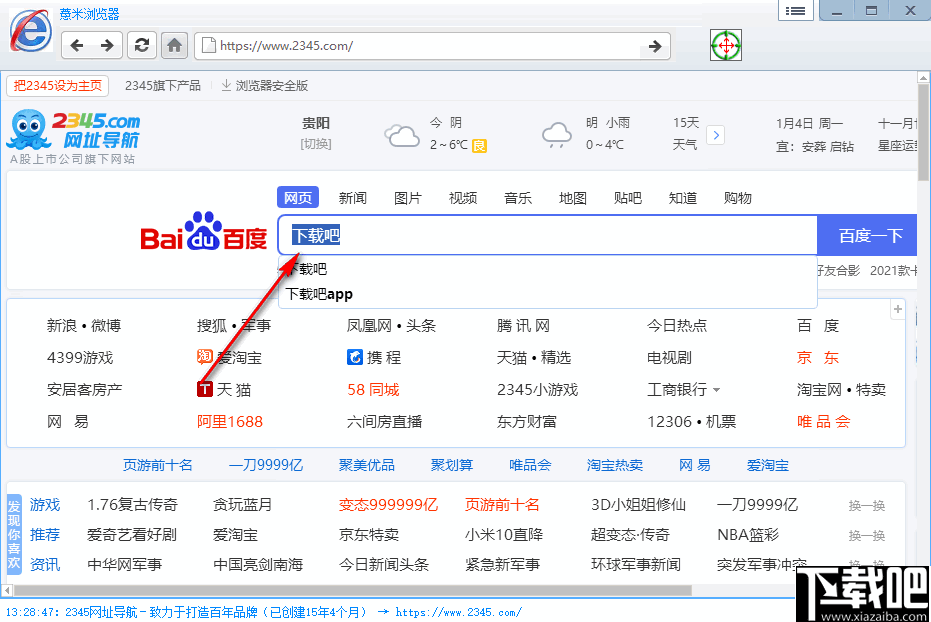Click the blue 聚划算 link
The height and width of the screenshot is (622, 931).
[452, 465]
